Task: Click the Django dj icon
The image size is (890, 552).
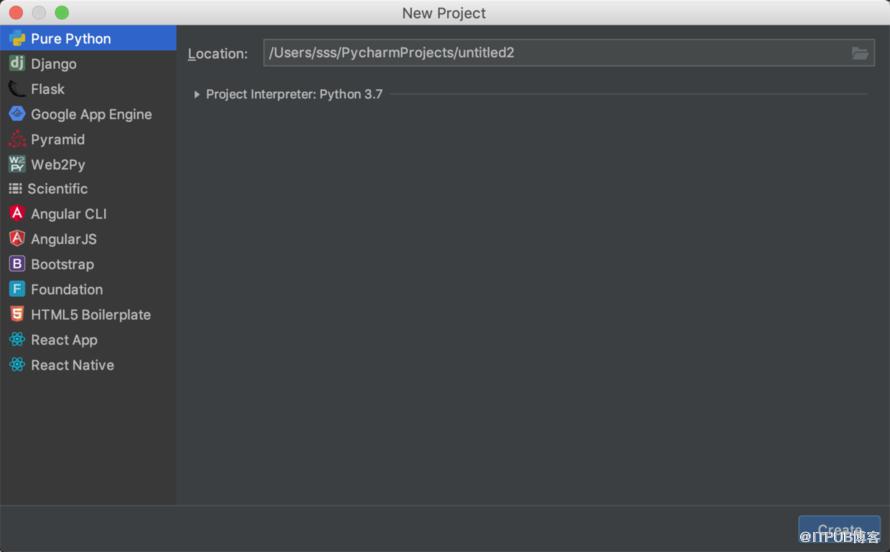Action: tap(17, 63)
